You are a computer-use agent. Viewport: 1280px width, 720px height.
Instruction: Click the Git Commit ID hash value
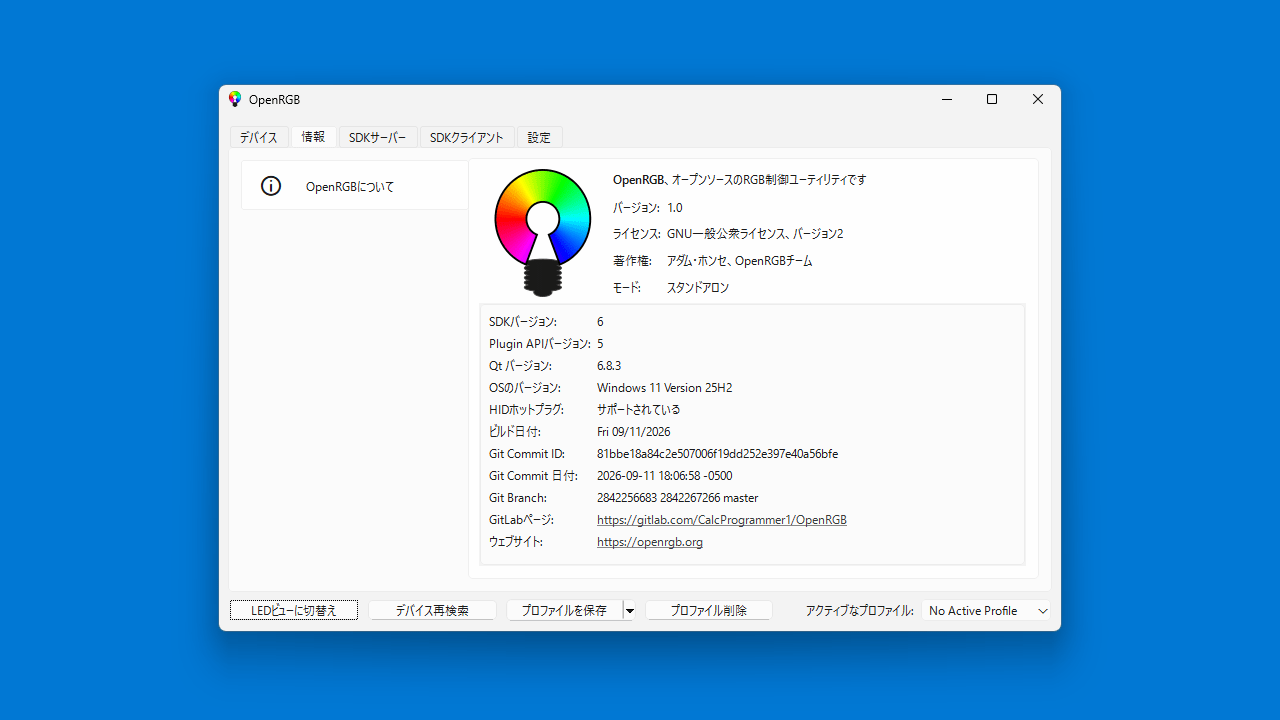pyautogui.click(x=717, y=454)
